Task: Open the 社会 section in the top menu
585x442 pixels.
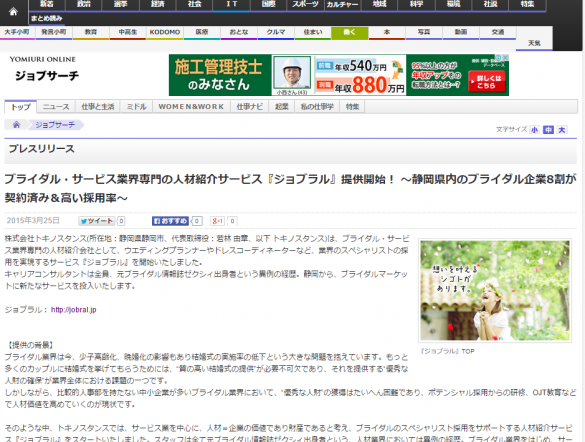Action: pos(194,4)
